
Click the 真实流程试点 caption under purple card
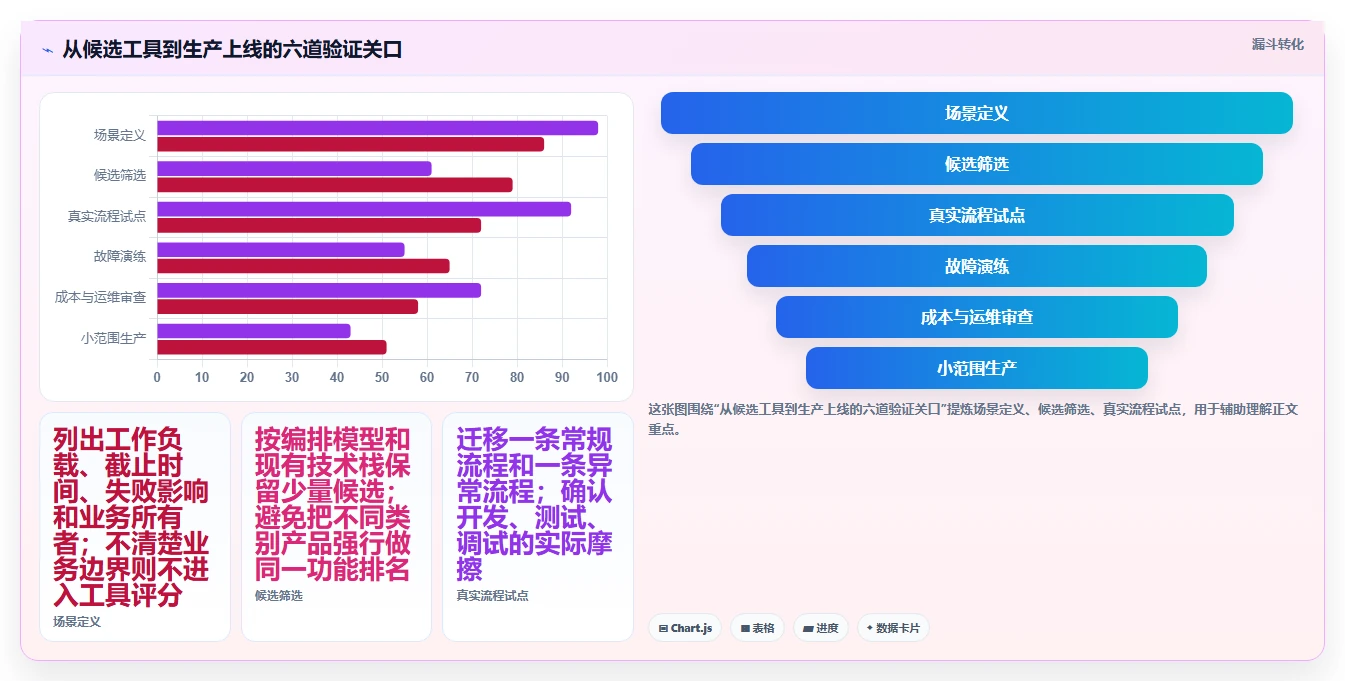click(492, 596)
